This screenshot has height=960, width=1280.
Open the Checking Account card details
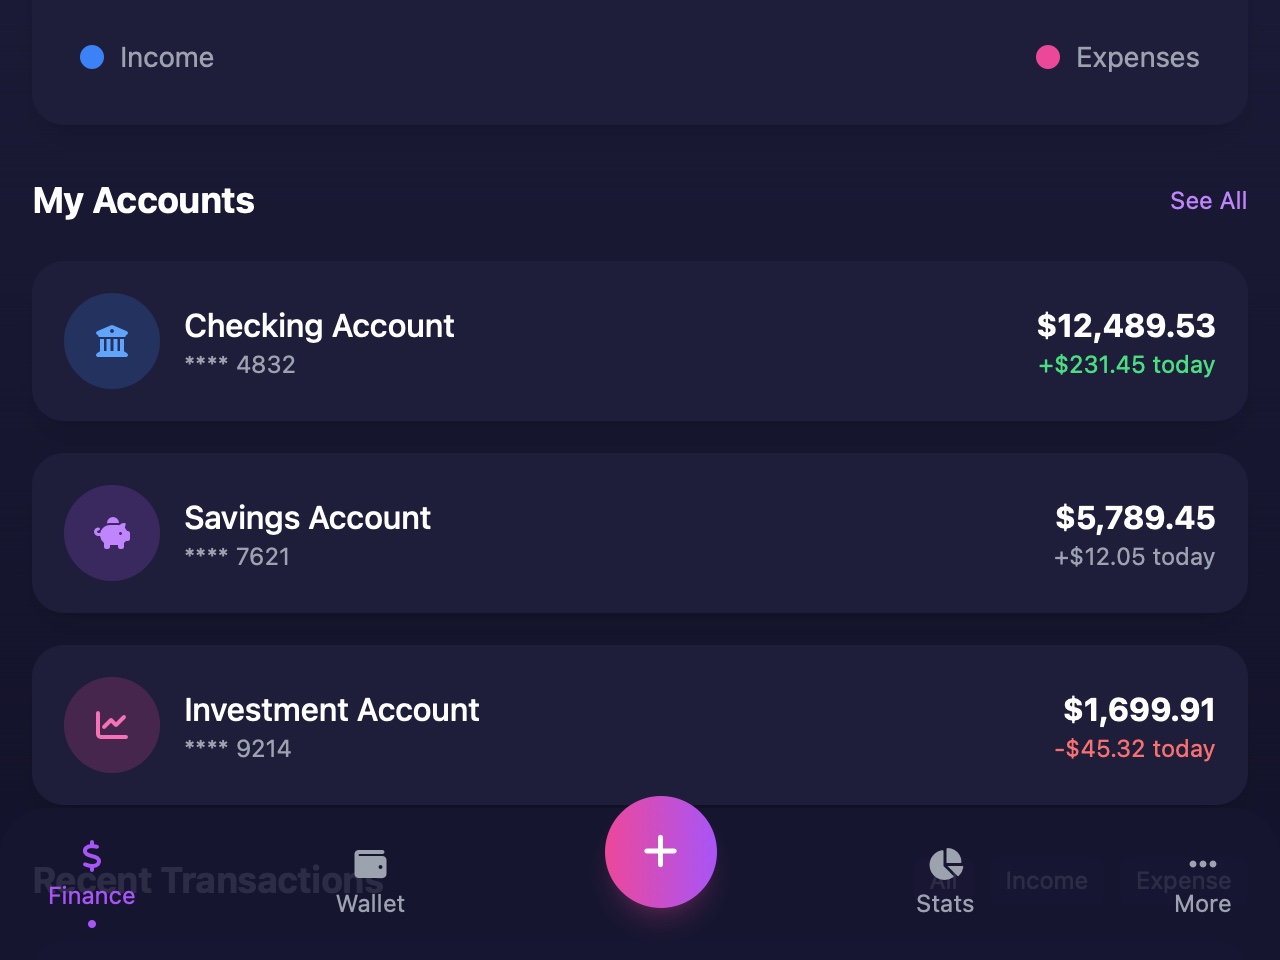click(640, 341)
